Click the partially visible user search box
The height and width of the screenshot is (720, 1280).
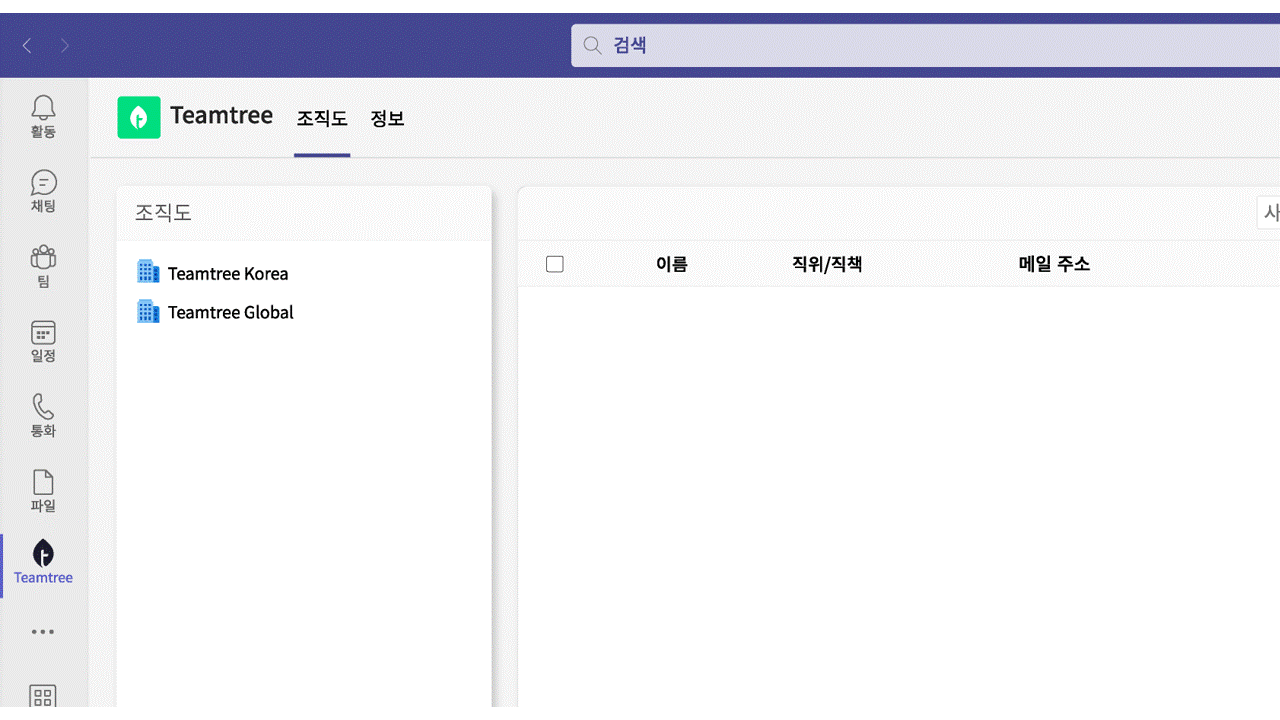[1268, 212]
